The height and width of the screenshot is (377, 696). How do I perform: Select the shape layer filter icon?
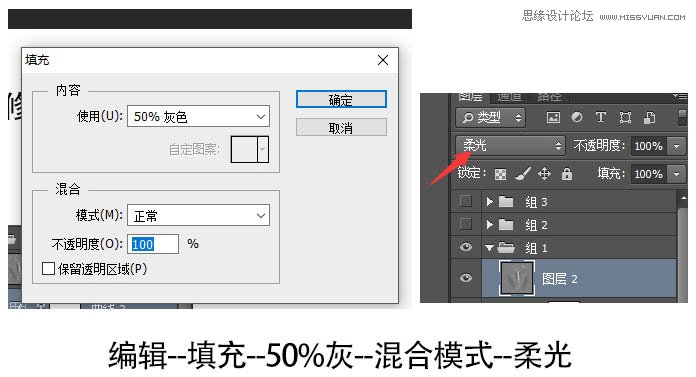625,118
